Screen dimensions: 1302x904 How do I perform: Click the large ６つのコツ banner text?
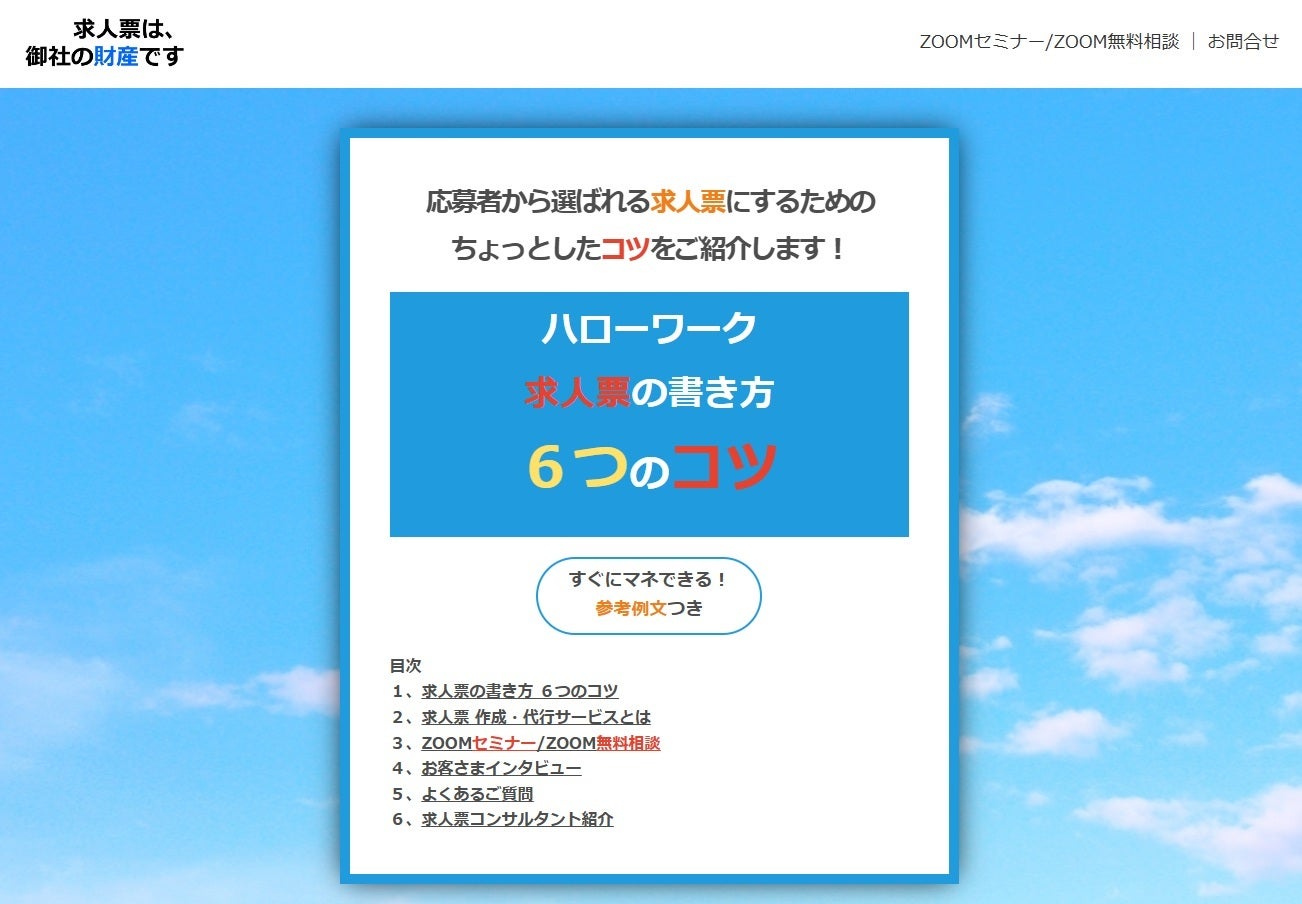coord(651,466)
